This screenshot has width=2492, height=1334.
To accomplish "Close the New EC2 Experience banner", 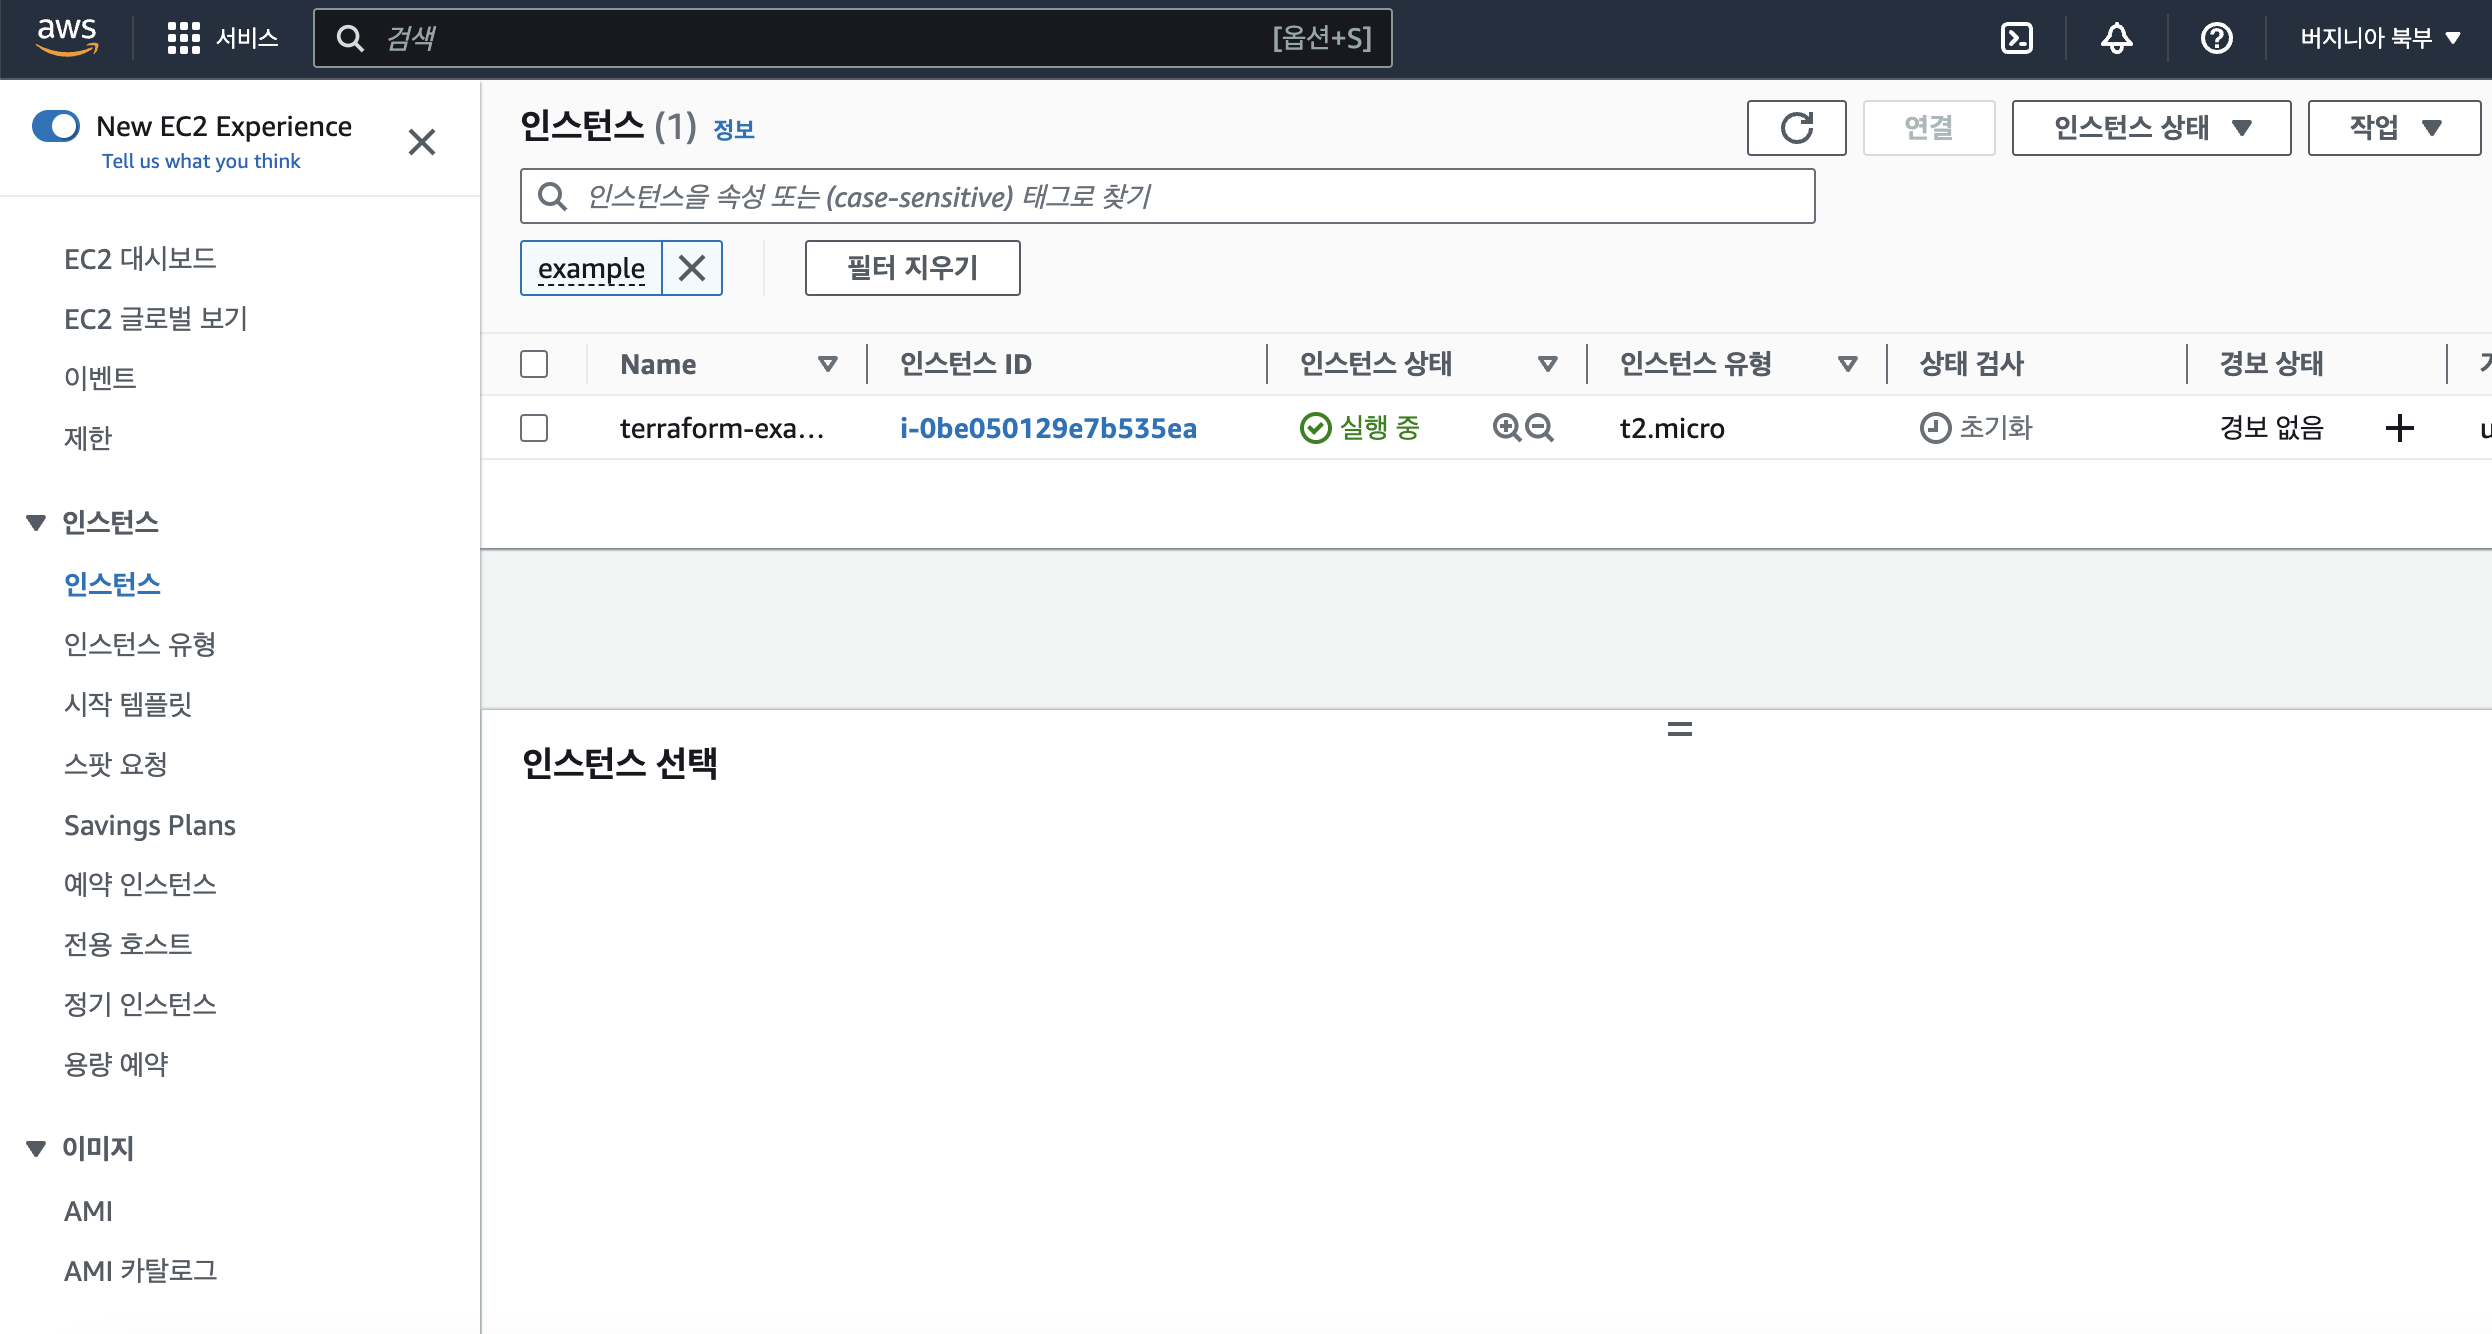I will tap(422, 142).
